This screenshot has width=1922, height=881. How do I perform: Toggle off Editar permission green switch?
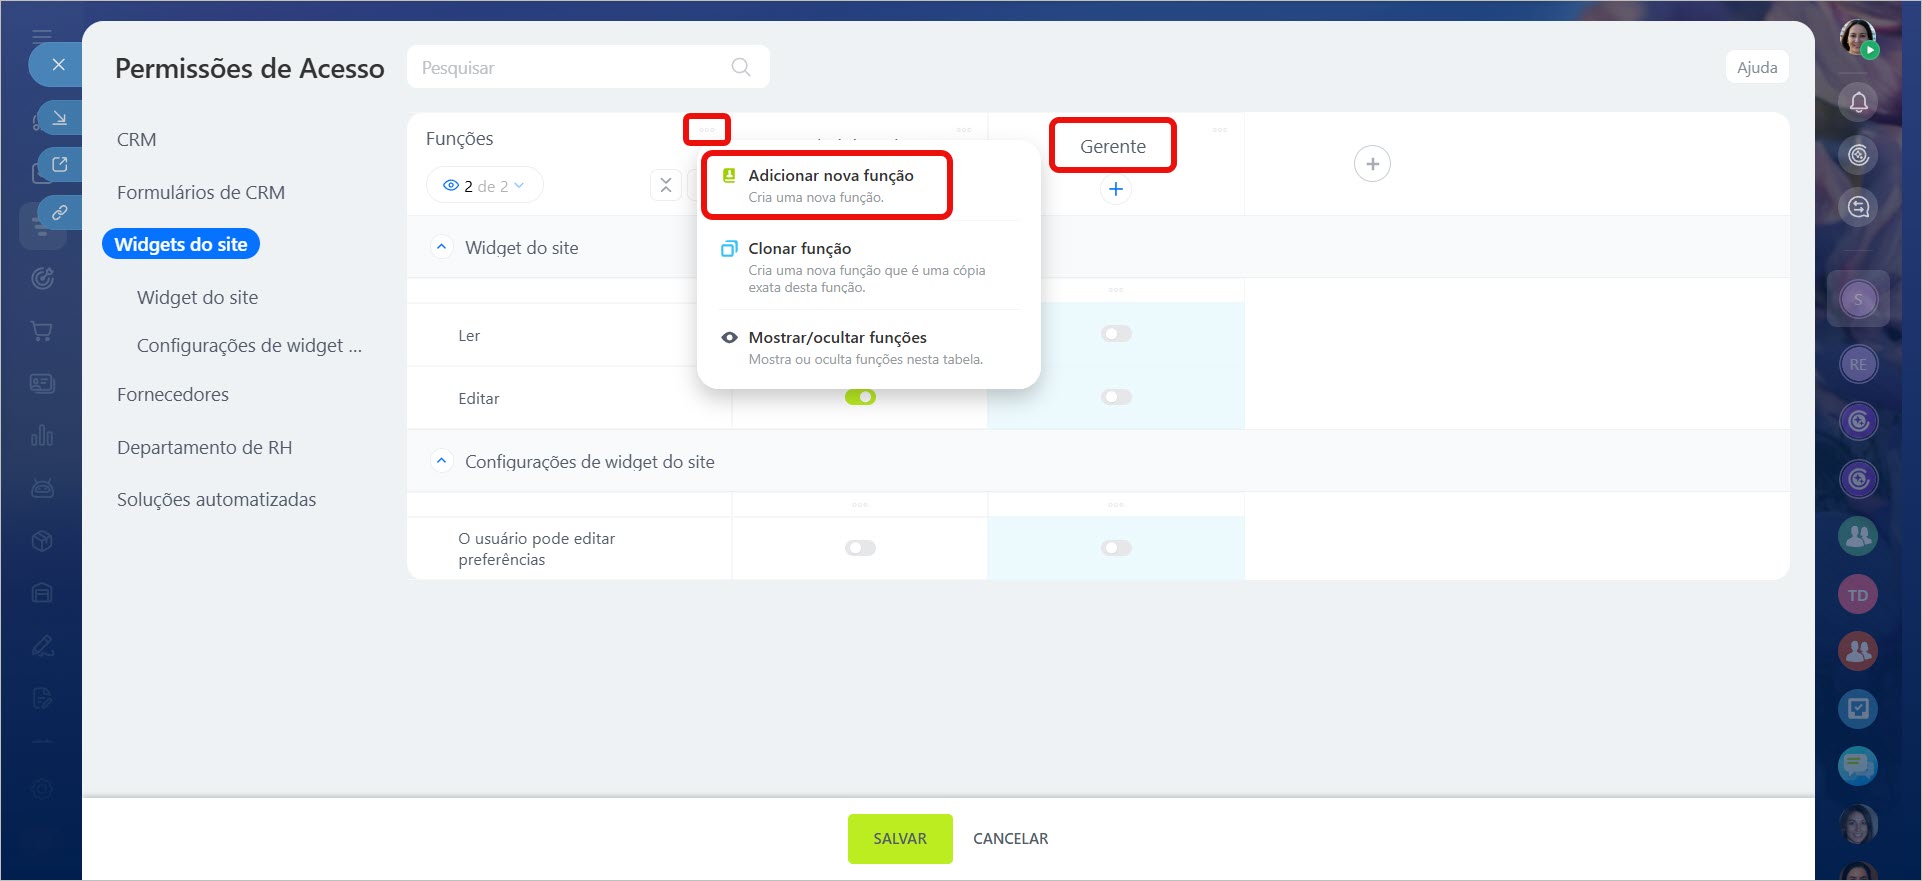[860, 397]
